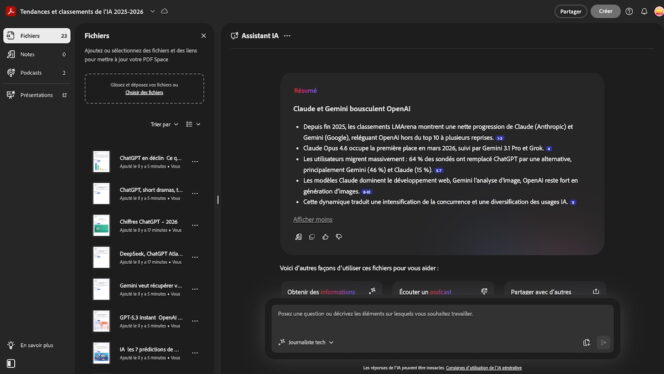Open the Assistant IA three-dot menu
664x374 pixels.
(287, 36)
